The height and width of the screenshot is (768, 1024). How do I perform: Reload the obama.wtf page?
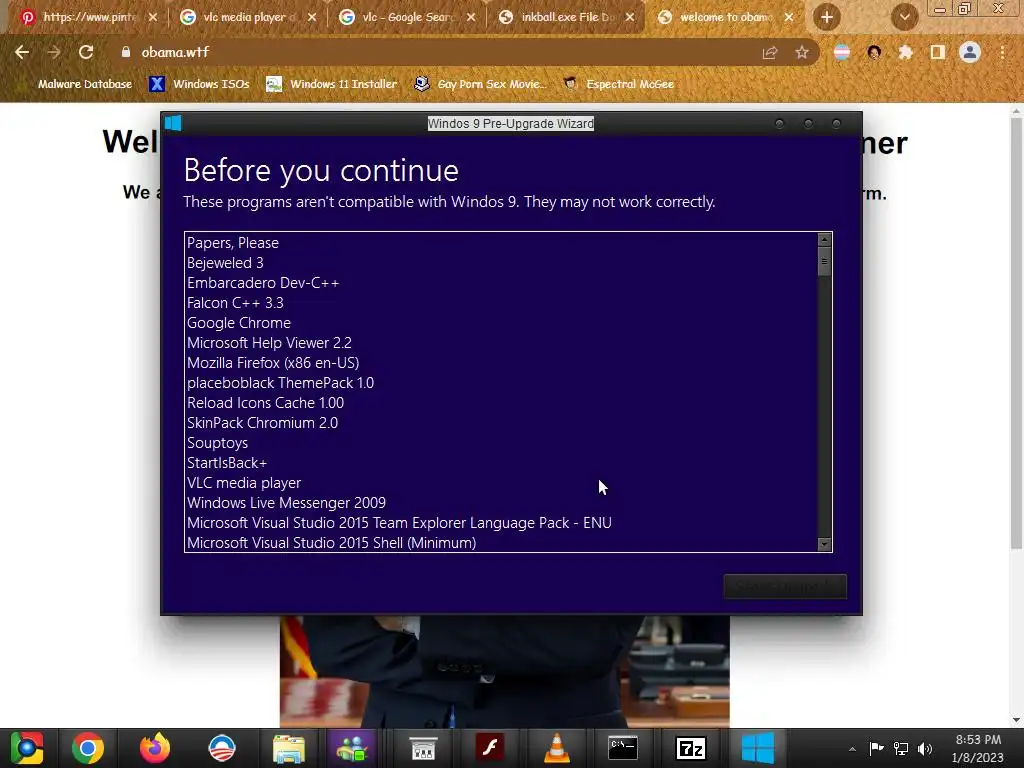point(86,52)
